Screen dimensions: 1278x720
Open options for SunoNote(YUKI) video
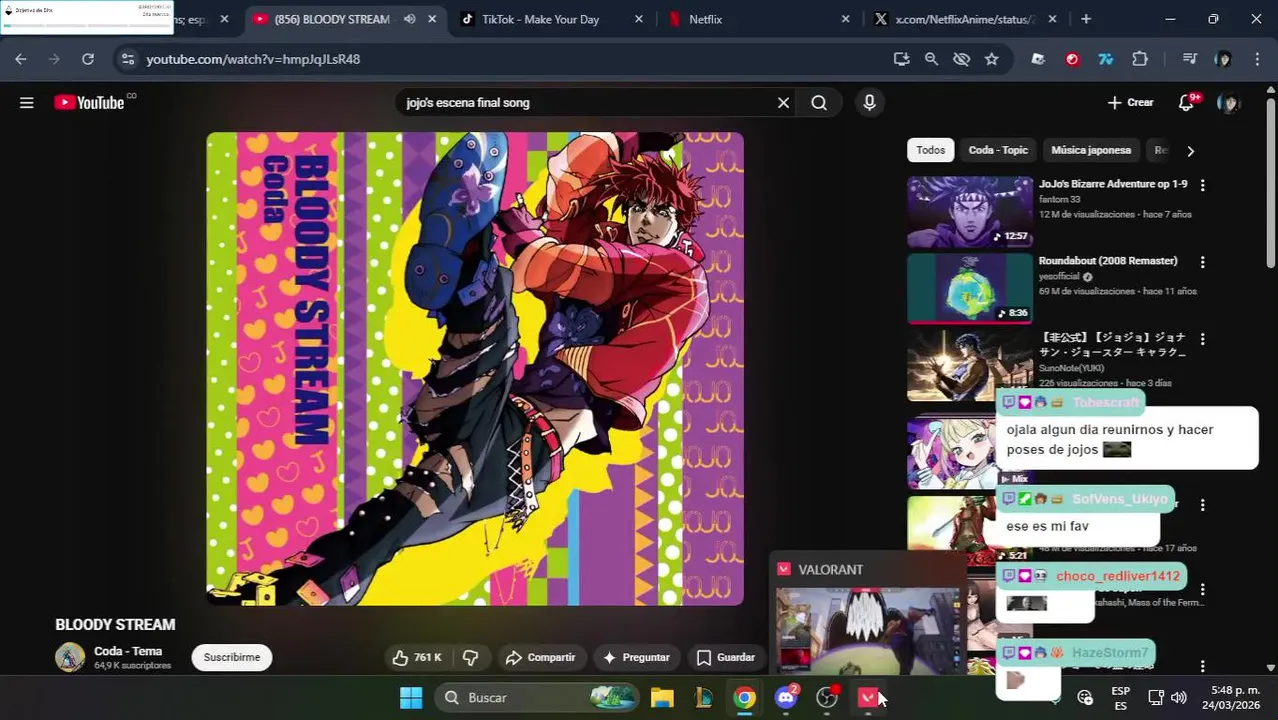point(1202,339)
